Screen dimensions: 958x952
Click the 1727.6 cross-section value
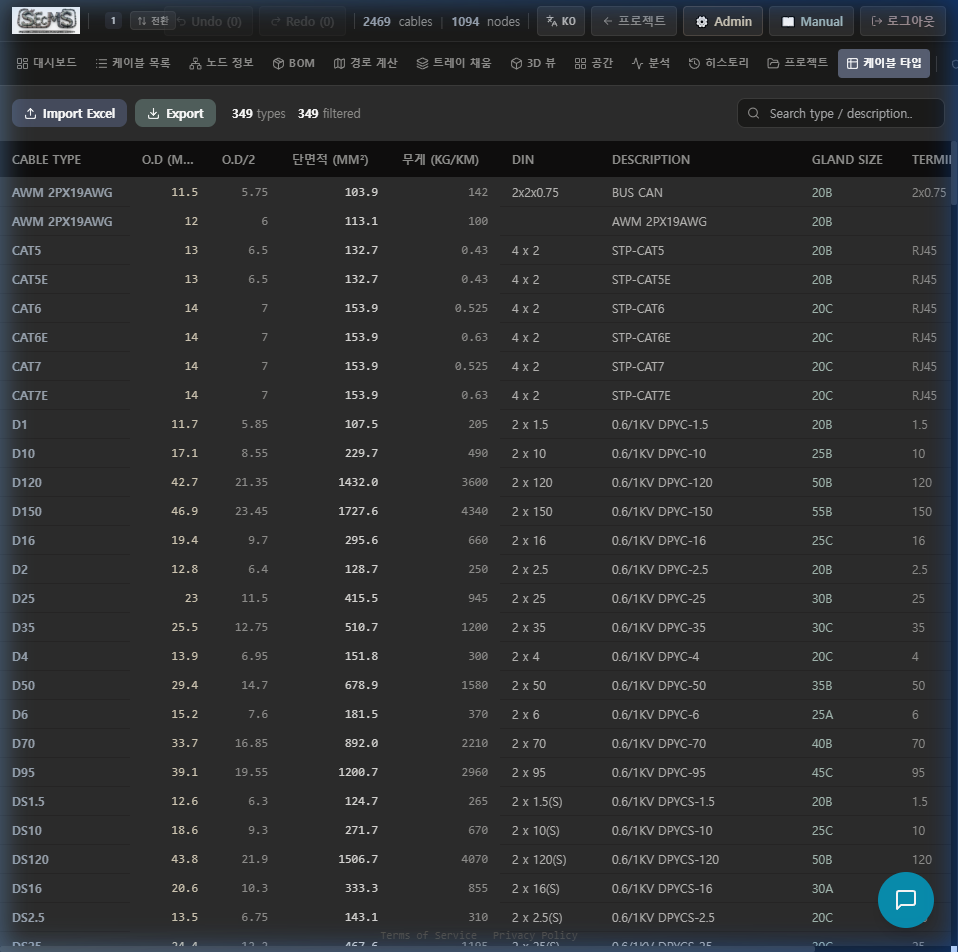tap(358, 511)
